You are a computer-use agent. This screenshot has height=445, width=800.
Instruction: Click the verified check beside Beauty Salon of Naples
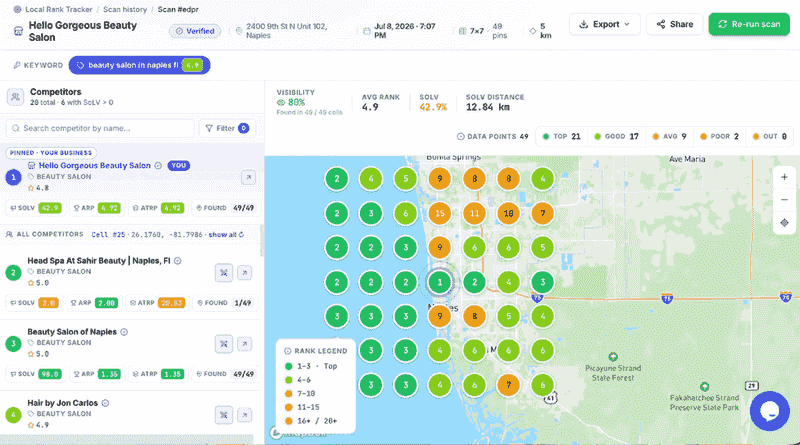click(x=124, y=332)
